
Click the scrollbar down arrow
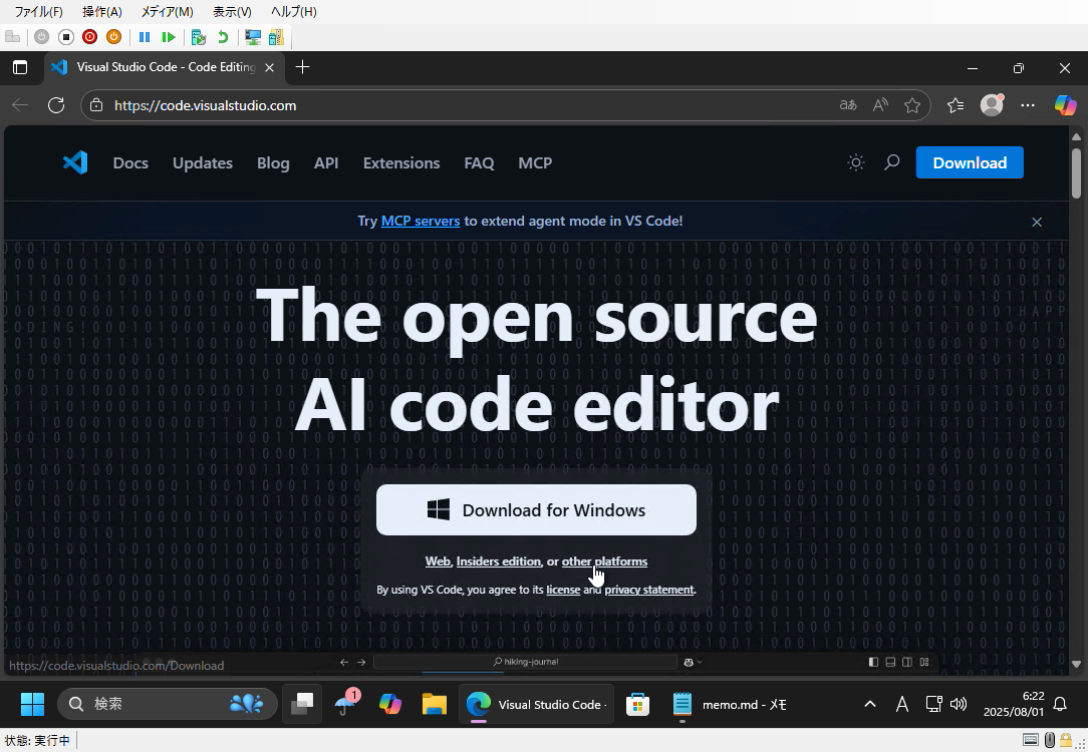[1076, 664]
